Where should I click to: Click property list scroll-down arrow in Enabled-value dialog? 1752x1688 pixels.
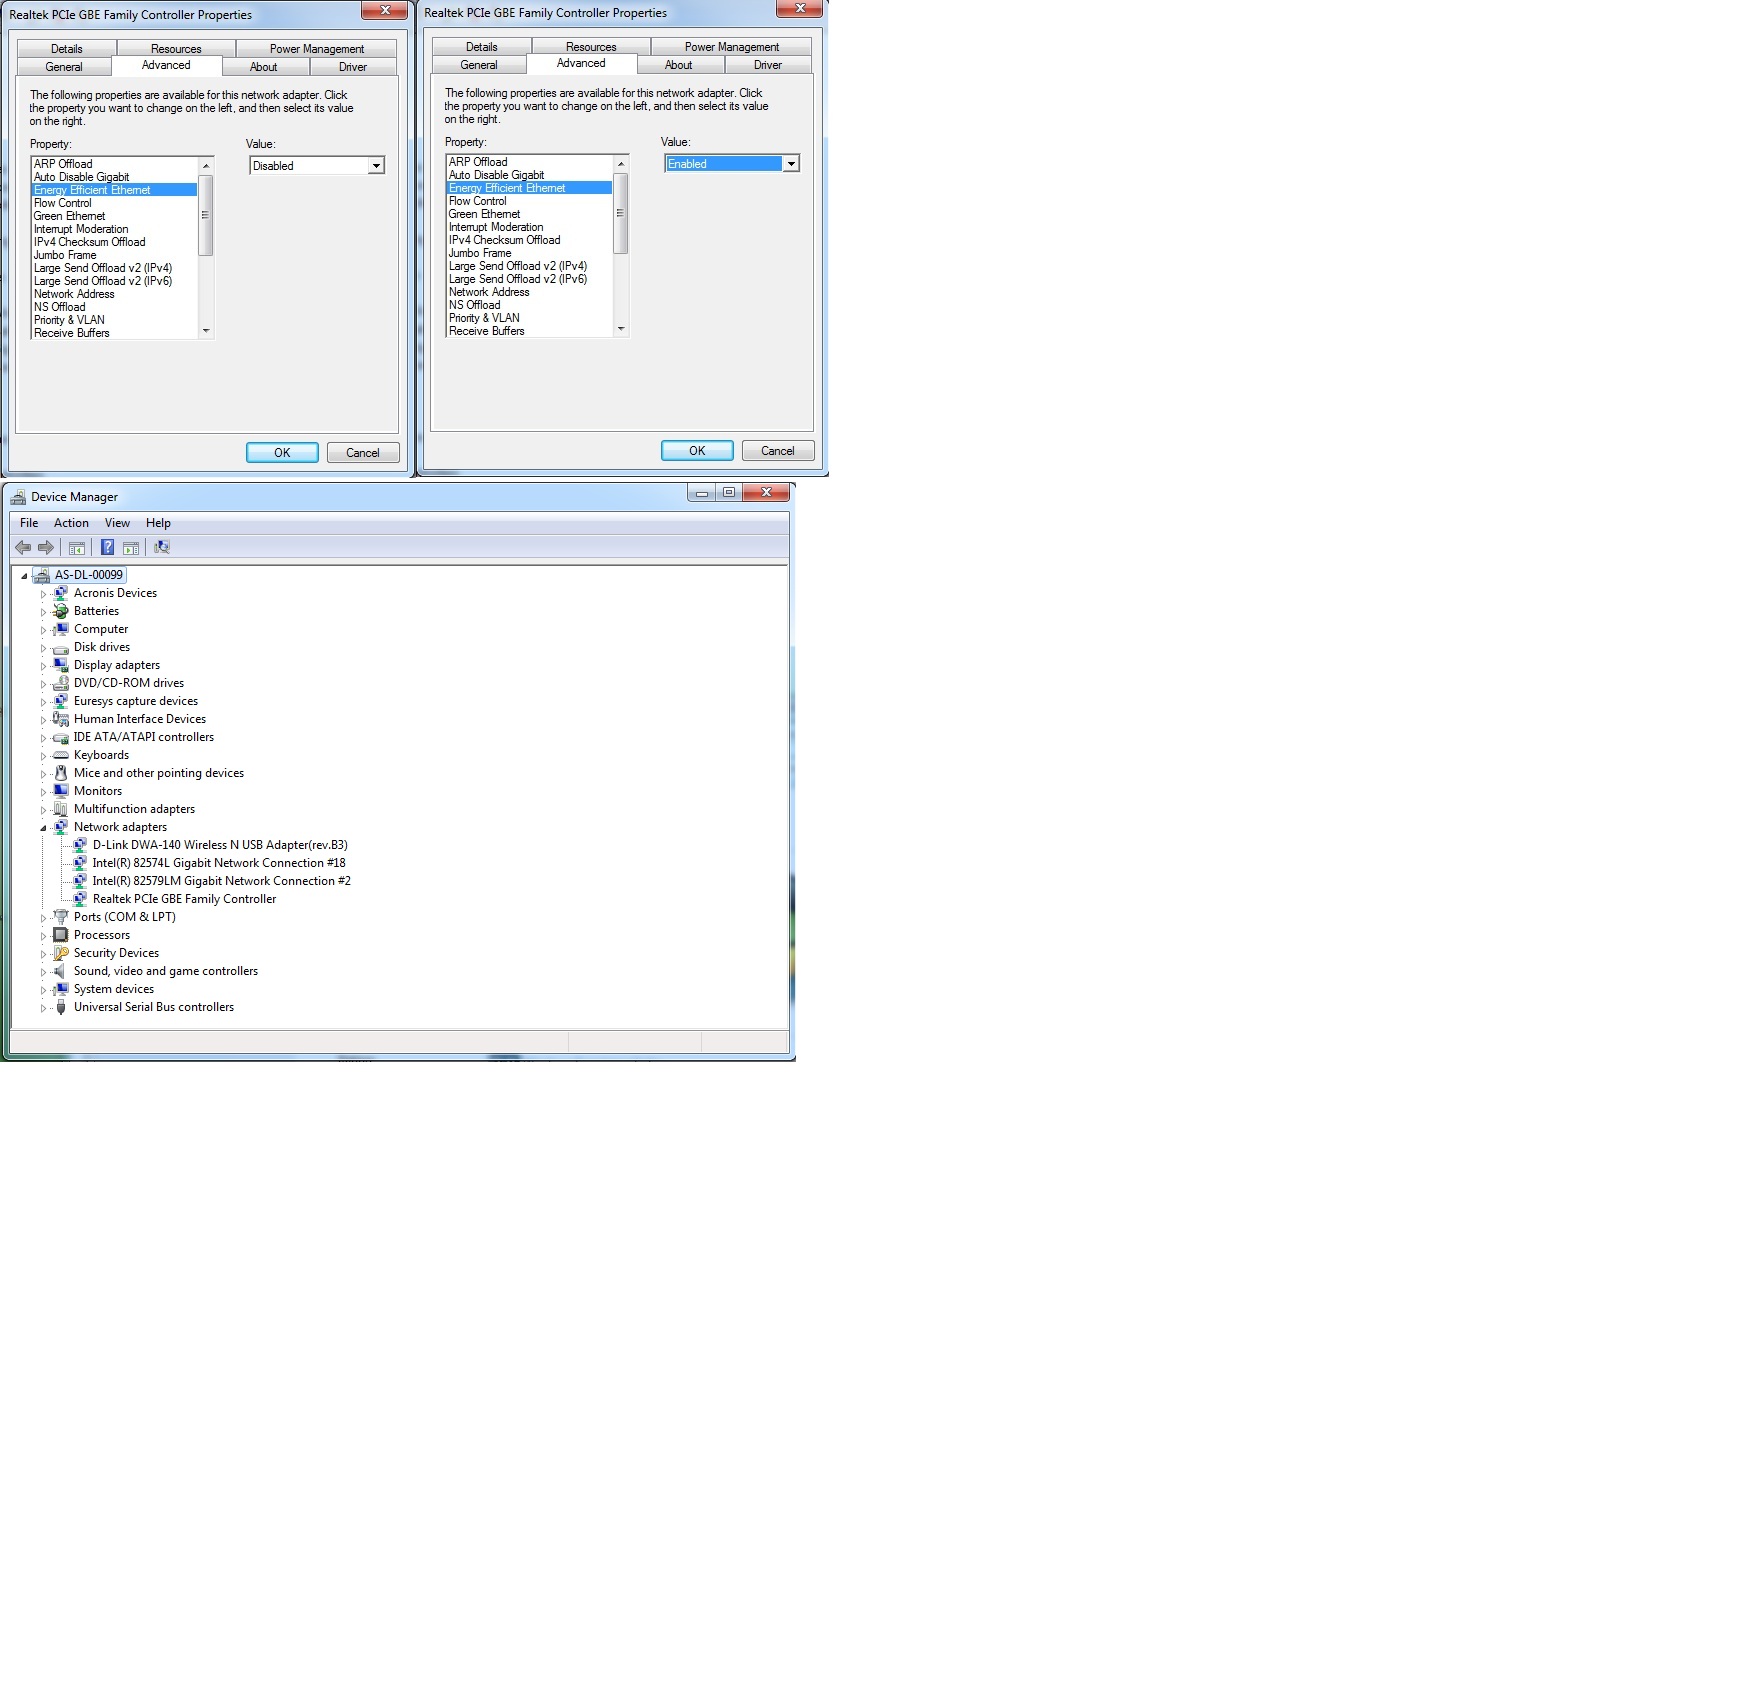click(x=621, y=329)
